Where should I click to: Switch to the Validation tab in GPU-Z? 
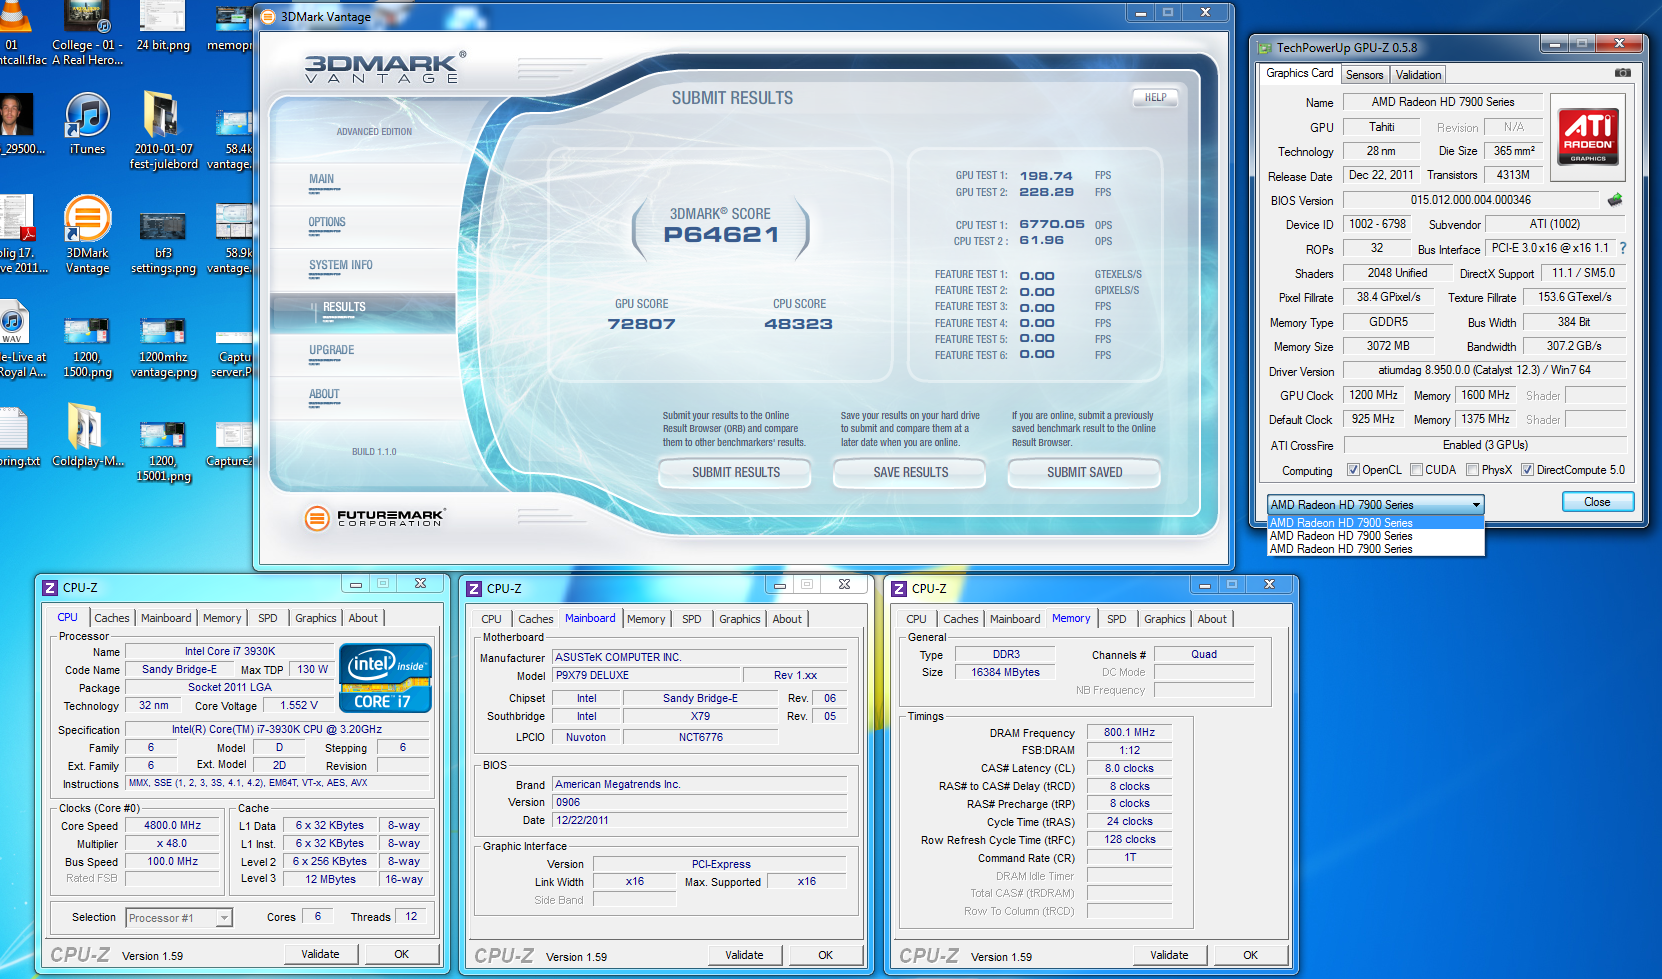1418,75
